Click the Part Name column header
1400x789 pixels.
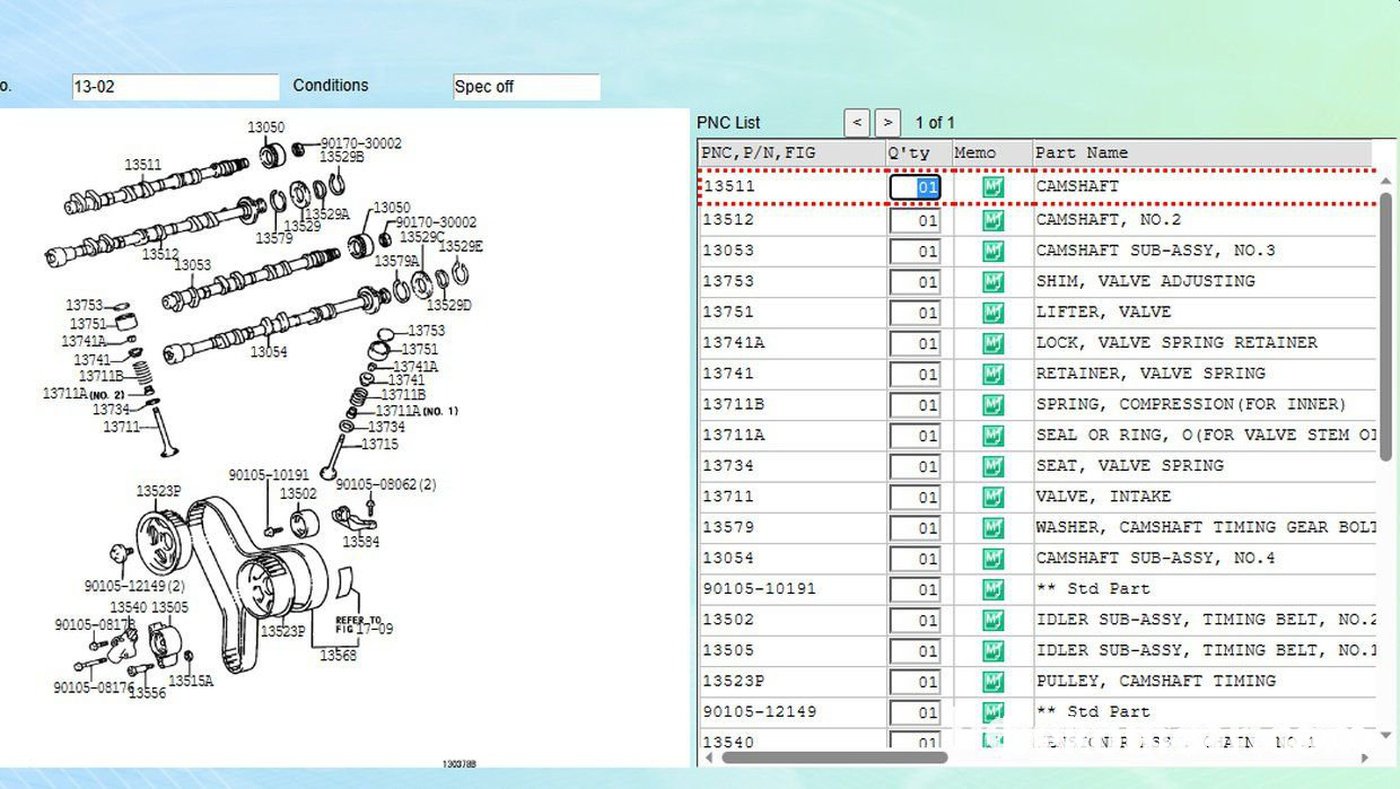(x=1203, y=153)
